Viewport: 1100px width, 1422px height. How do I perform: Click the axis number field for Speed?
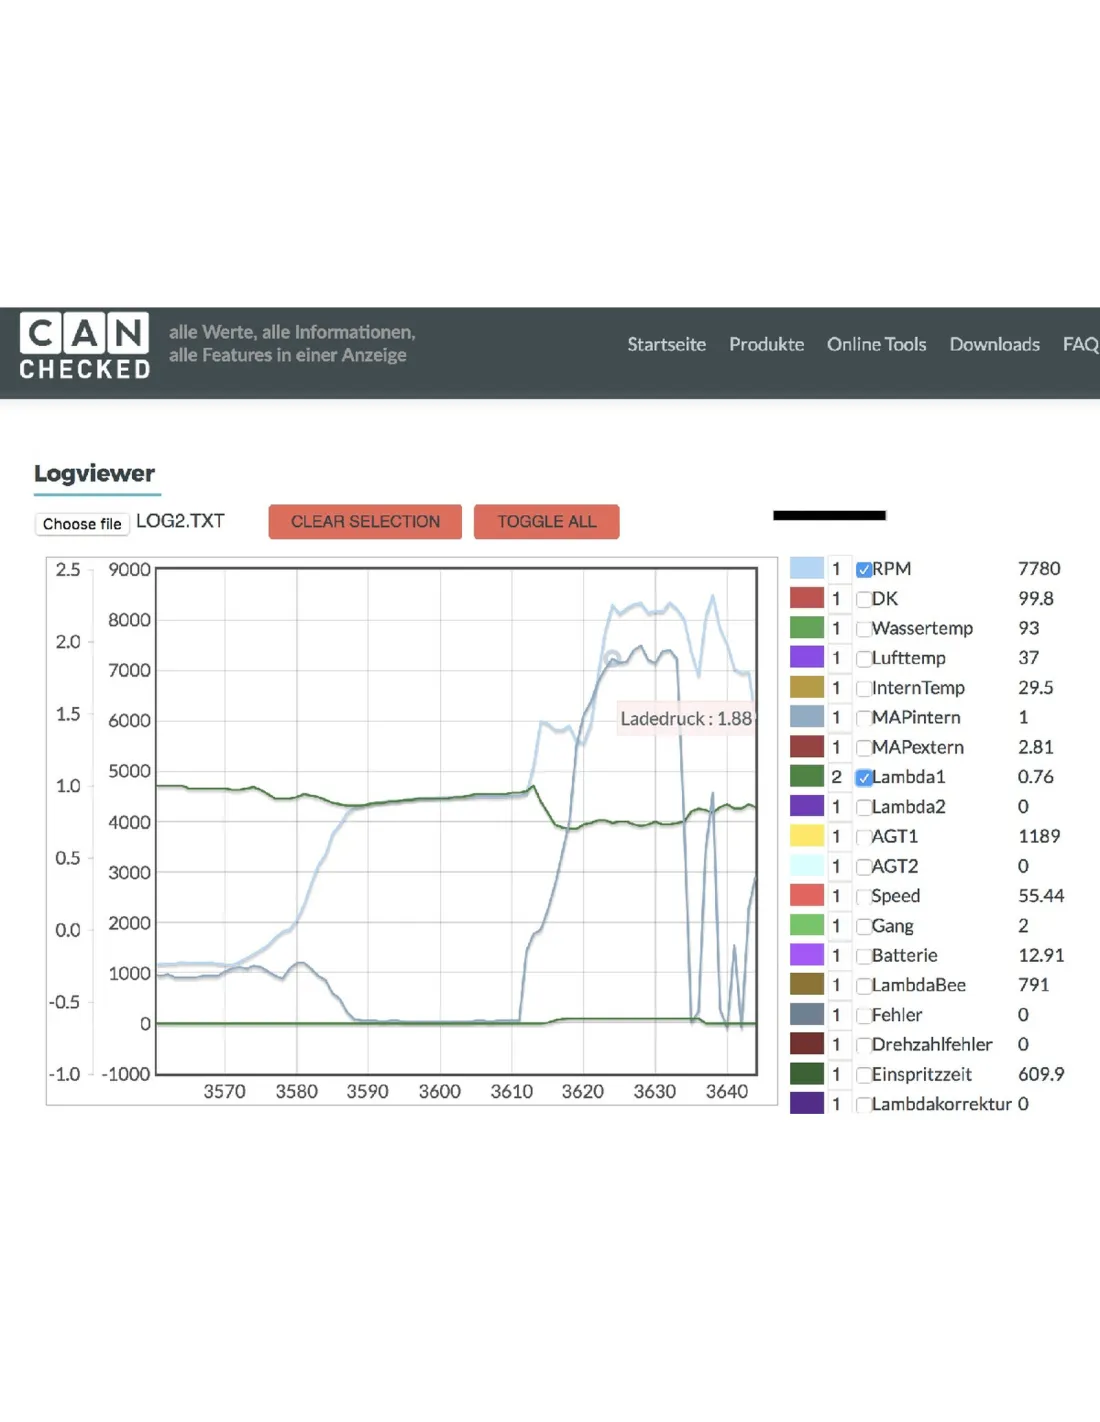tap(837, 896)
